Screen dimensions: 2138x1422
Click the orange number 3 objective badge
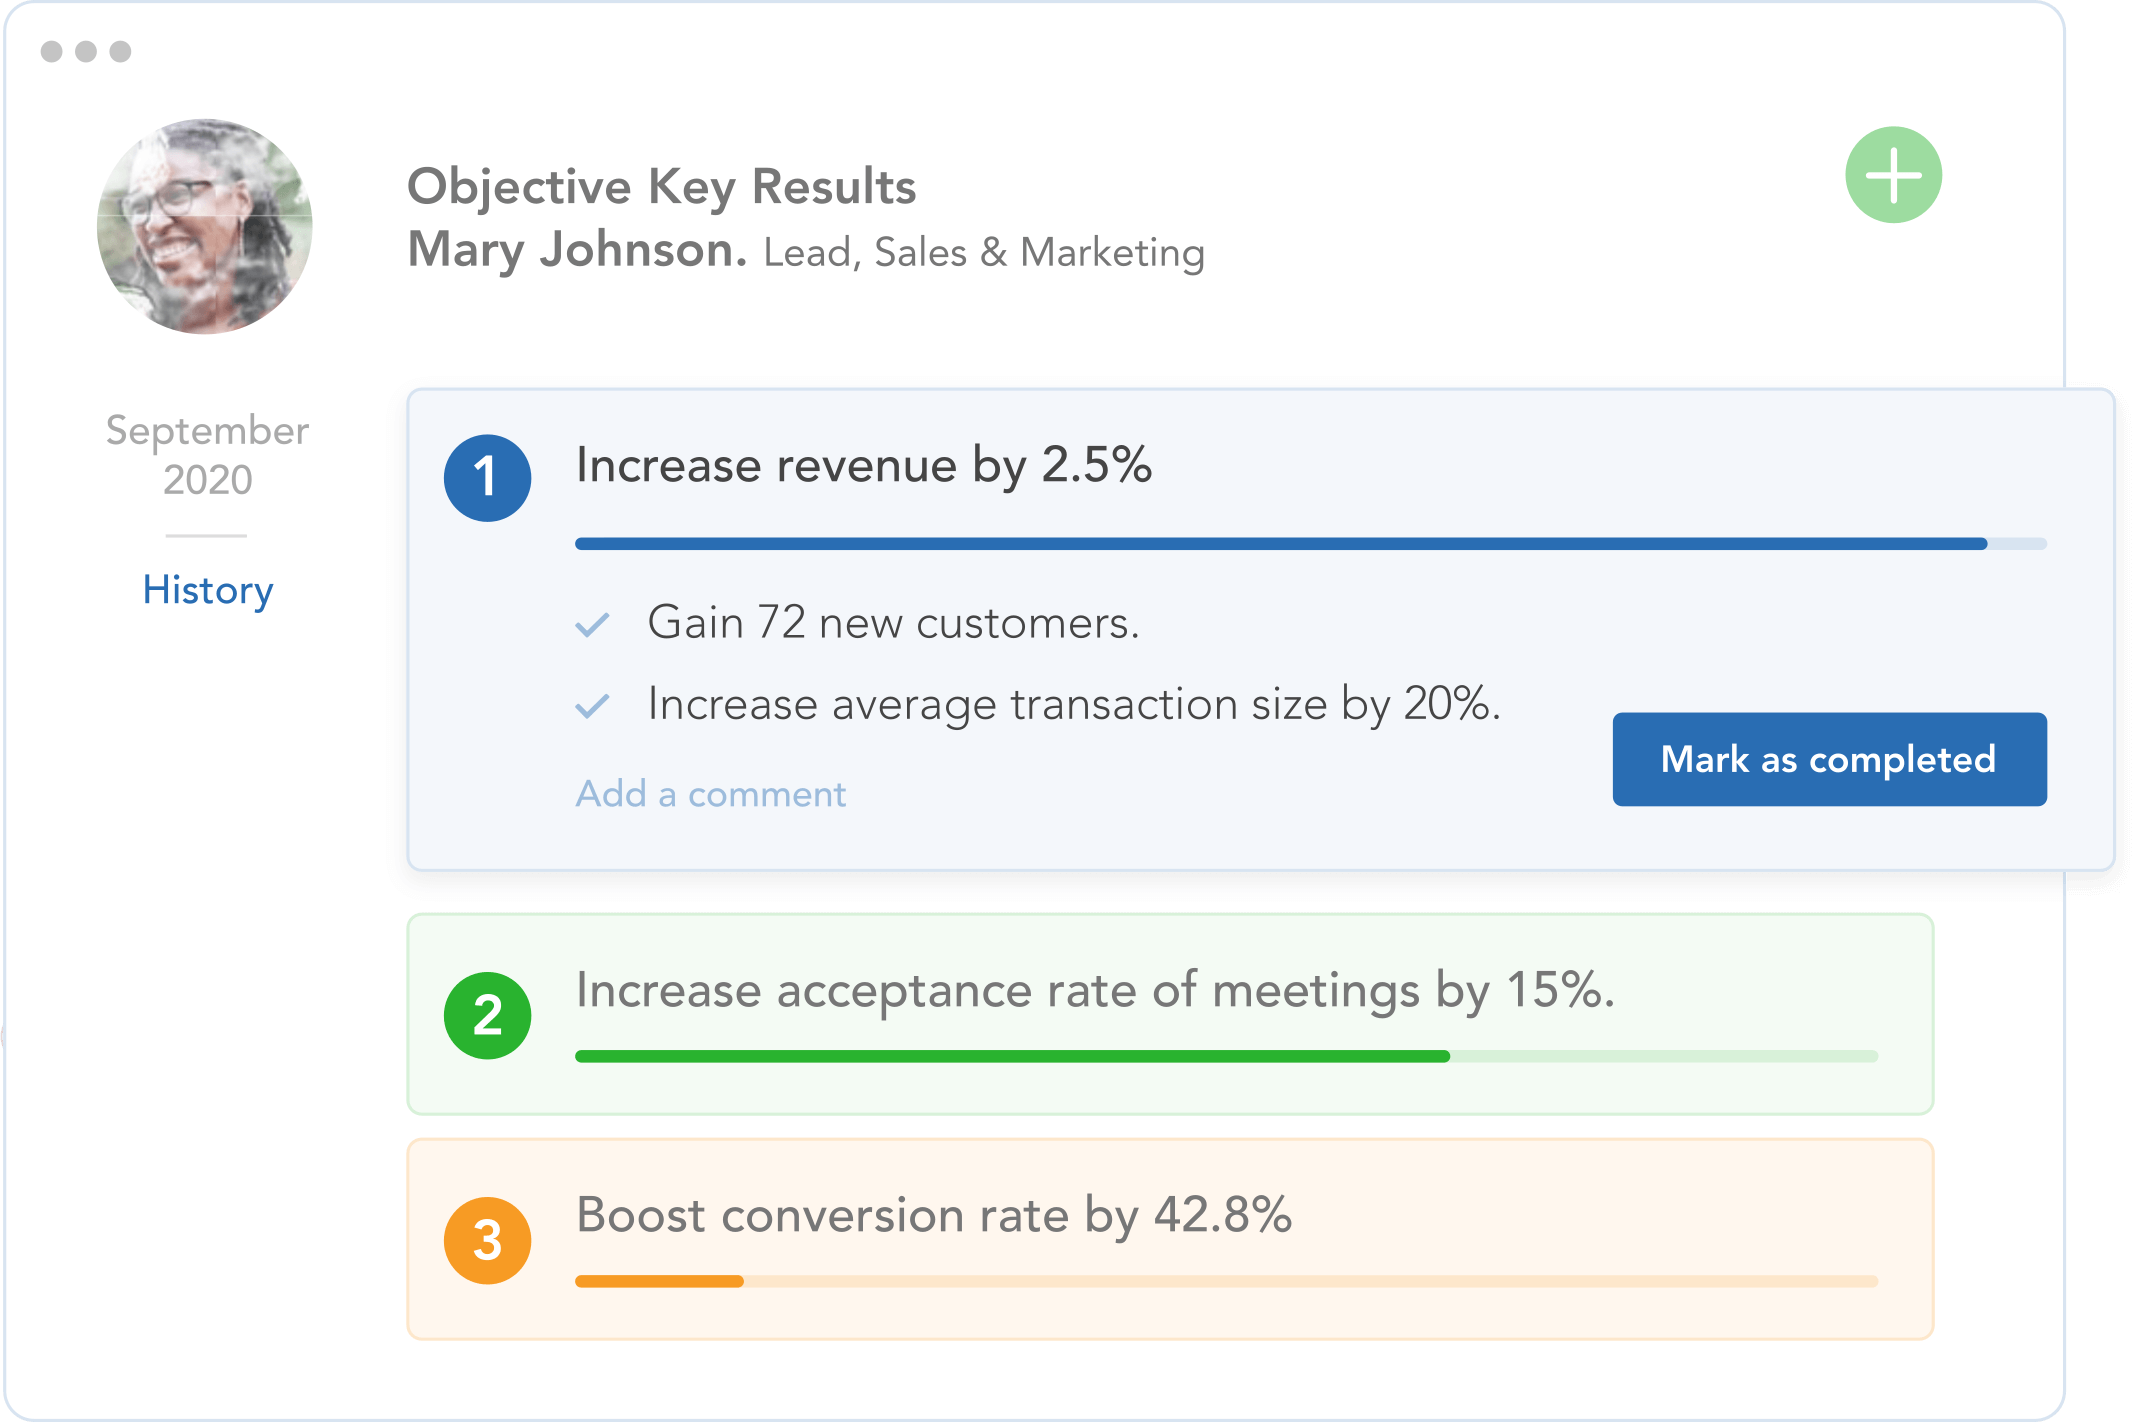487,1240
